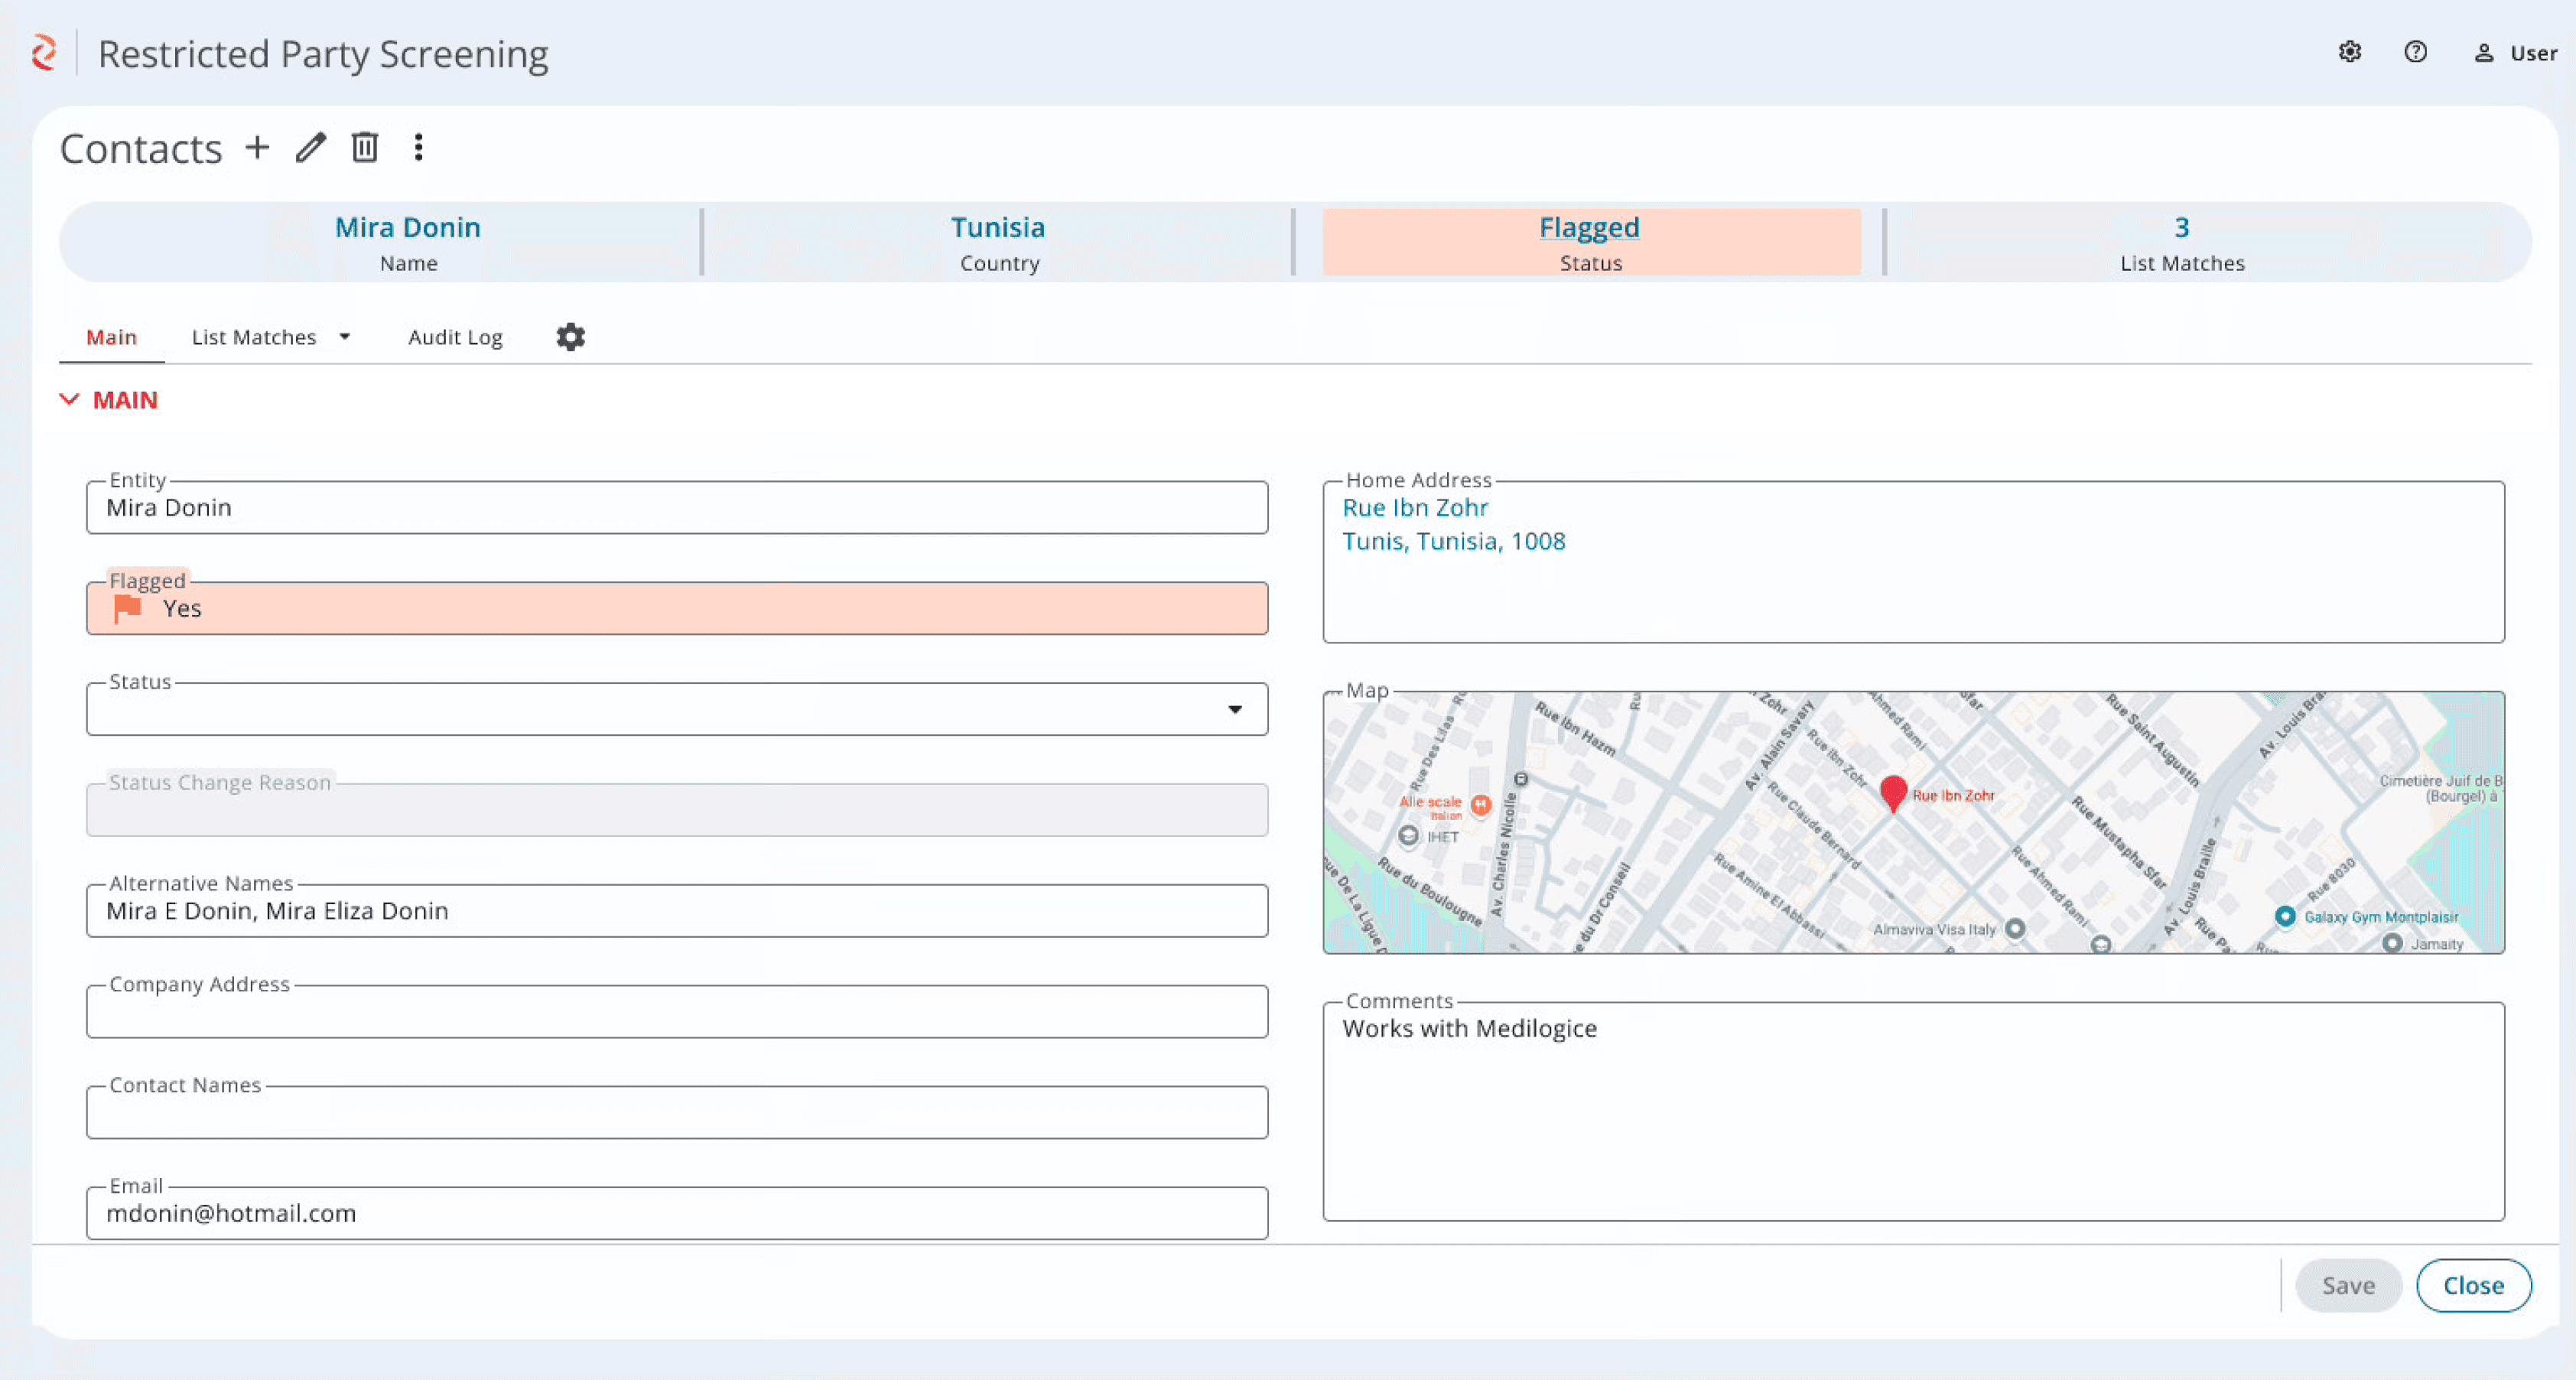Click the Flagged status link

click(1589, 227)
